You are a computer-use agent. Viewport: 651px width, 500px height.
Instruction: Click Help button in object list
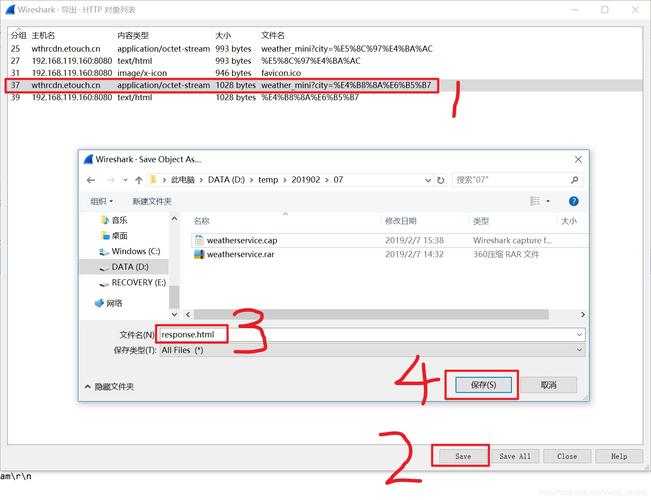click(619, 456)
